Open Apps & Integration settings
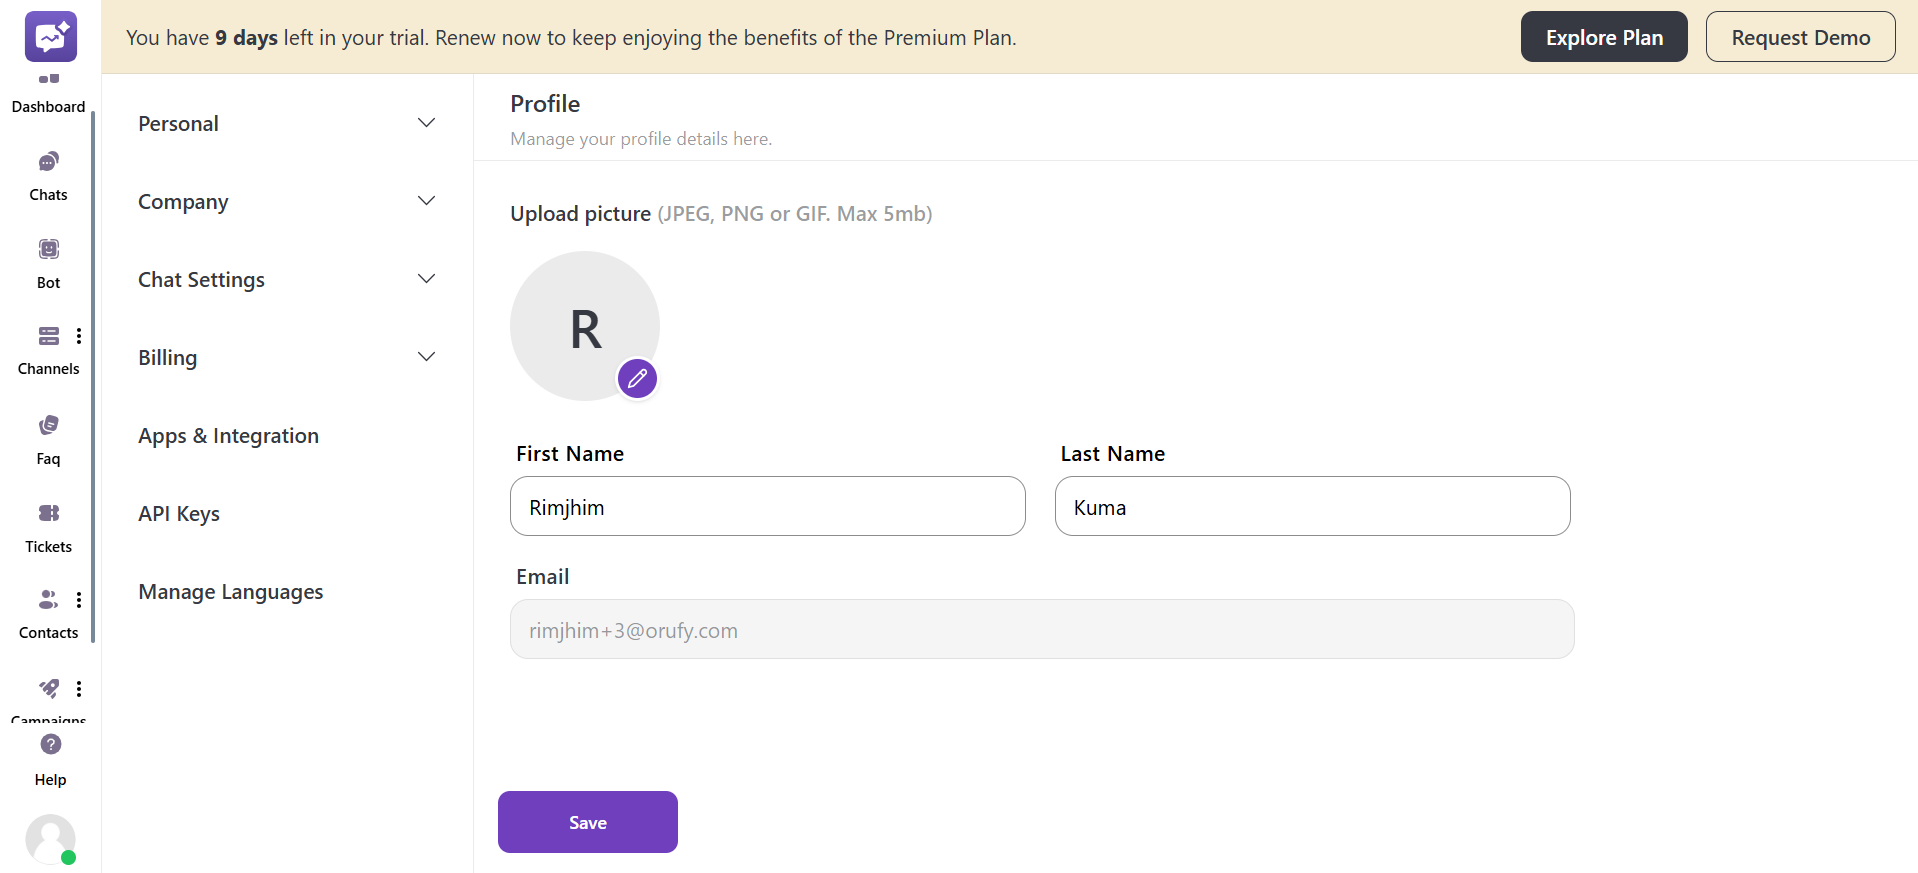The image size is (1918, 873). click(228, 436)
